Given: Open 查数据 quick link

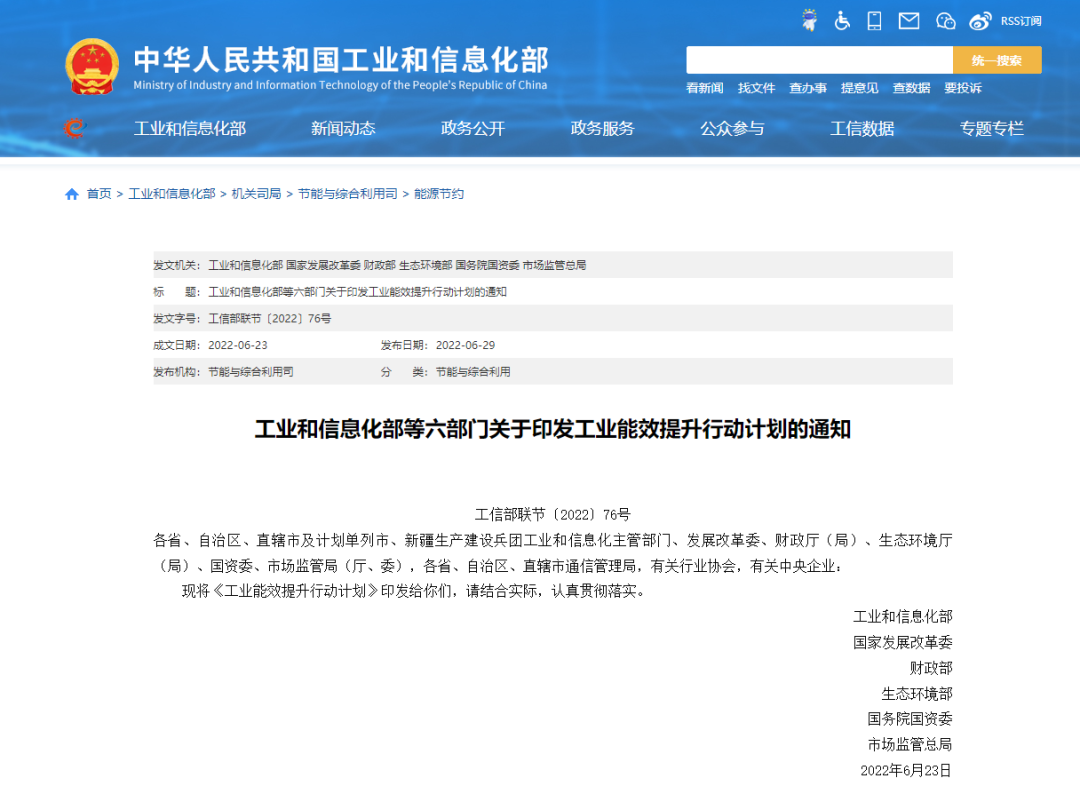Looking at the screenshot, I should click(x=911, y=88).
